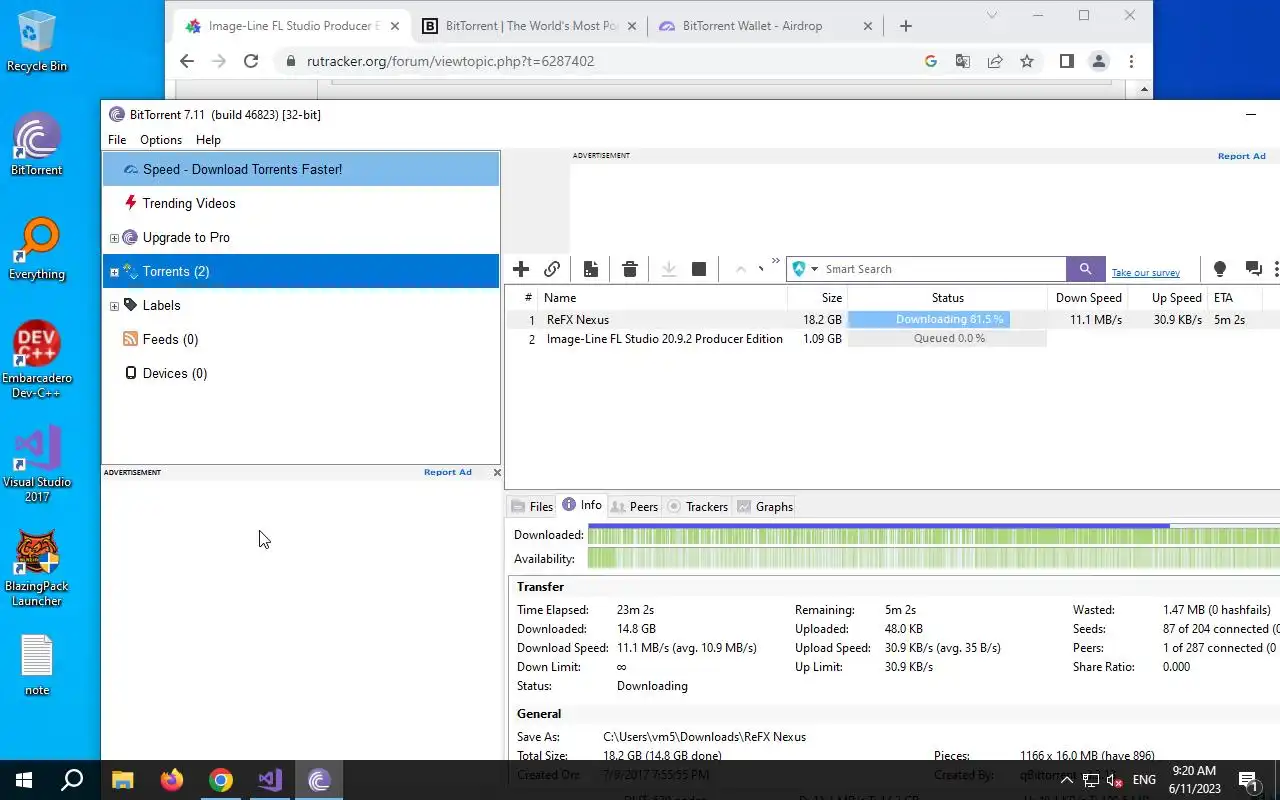Click Add Torrent from URL link icon

(552, 269)
